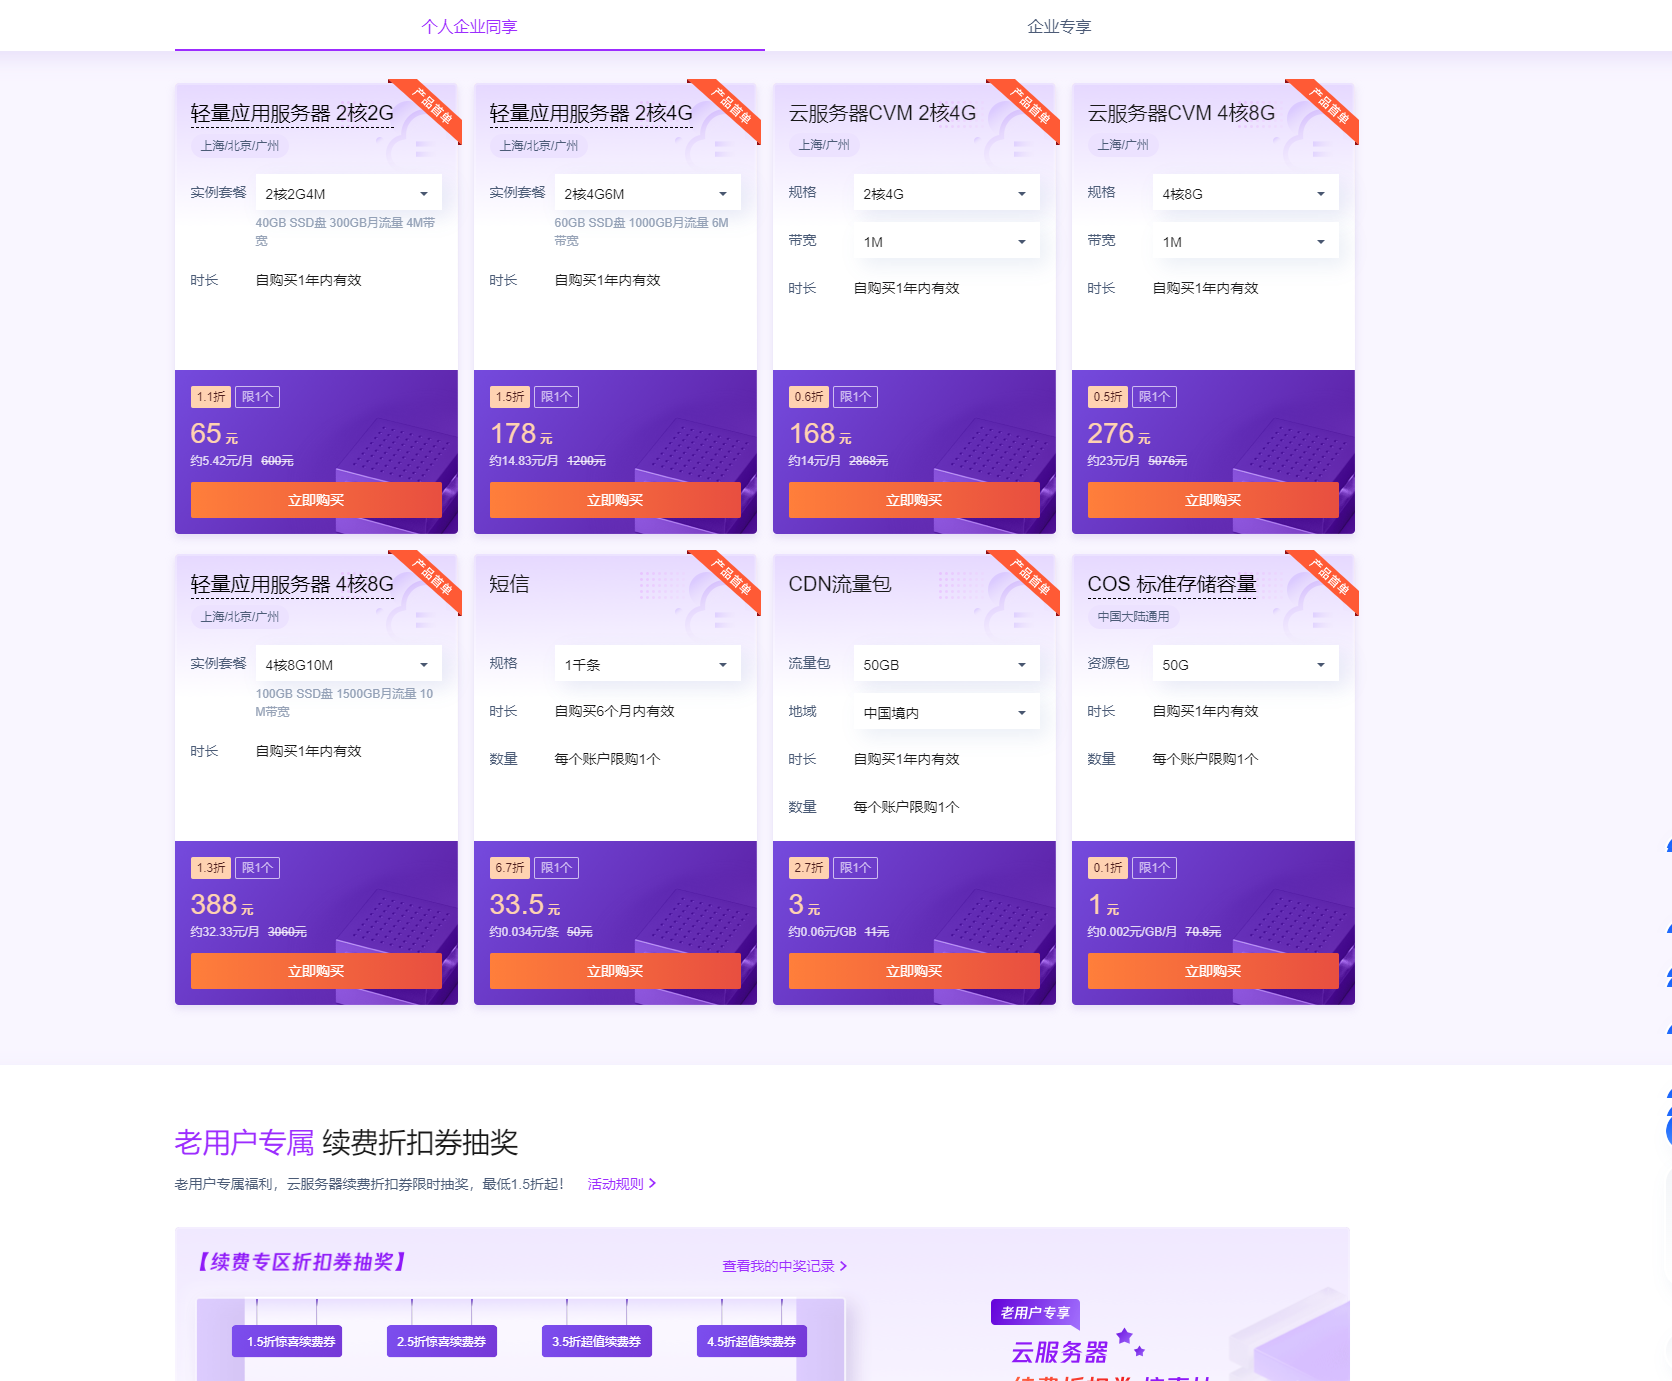Expand the 中国境内 地域 dropdown
Screen dimensions: 1672x1381
[x=945, y=713]
